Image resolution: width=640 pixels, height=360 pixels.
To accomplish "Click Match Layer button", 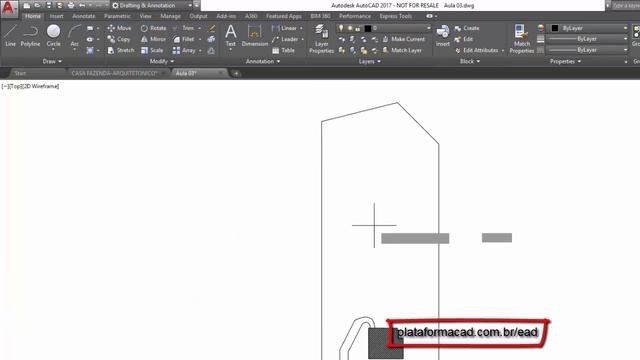I will [402, 50].
